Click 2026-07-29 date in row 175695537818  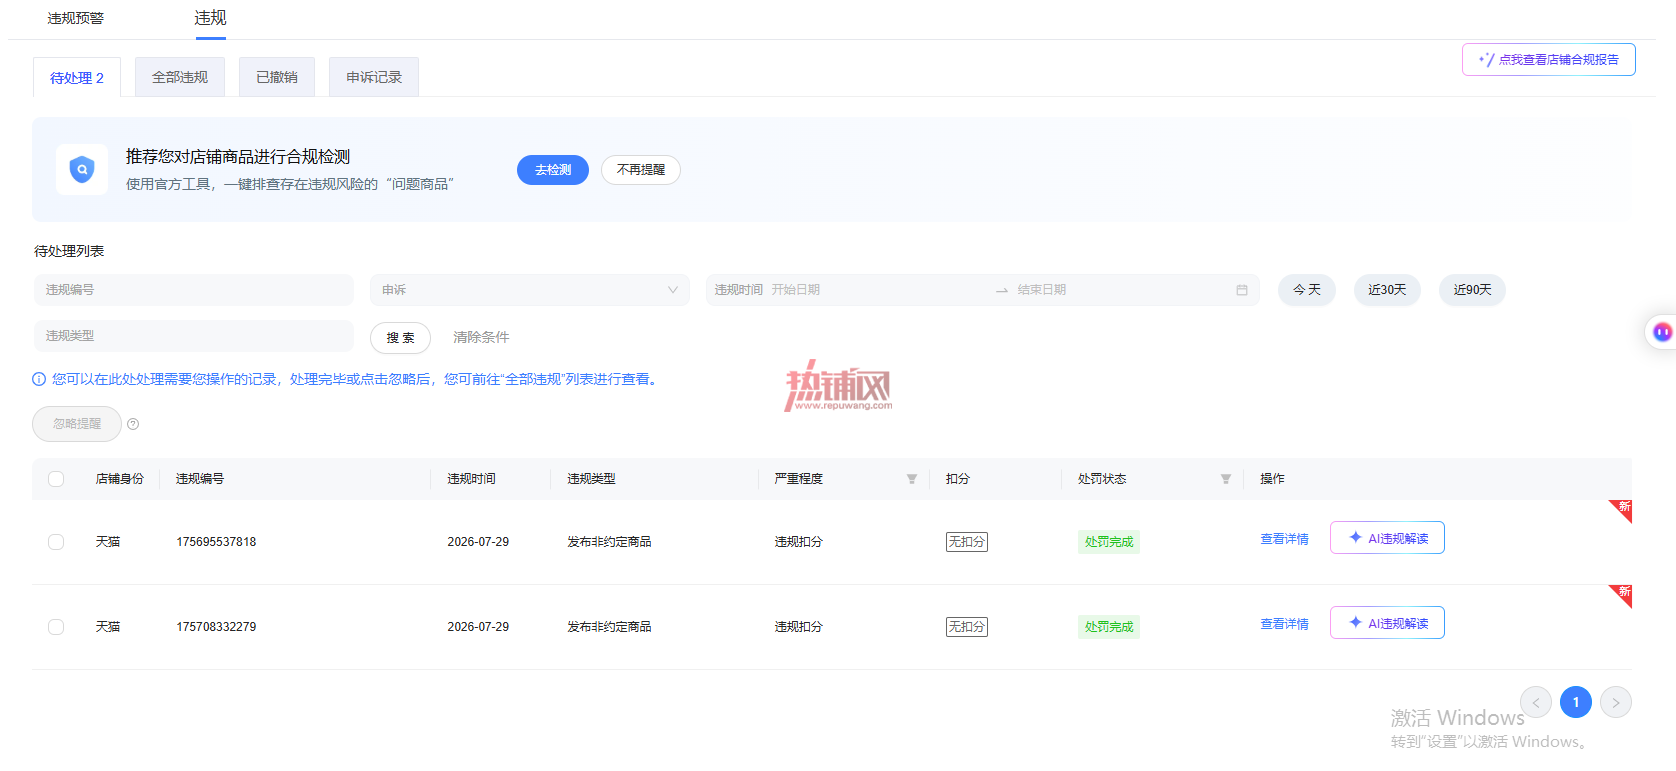(x=478, y=542)
